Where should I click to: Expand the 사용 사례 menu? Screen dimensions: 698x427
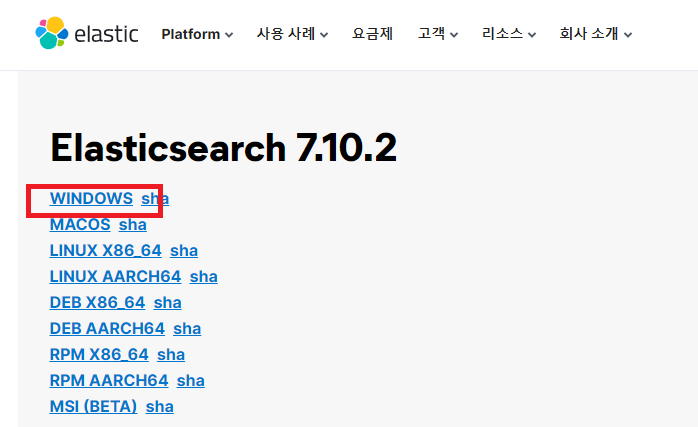292,34
